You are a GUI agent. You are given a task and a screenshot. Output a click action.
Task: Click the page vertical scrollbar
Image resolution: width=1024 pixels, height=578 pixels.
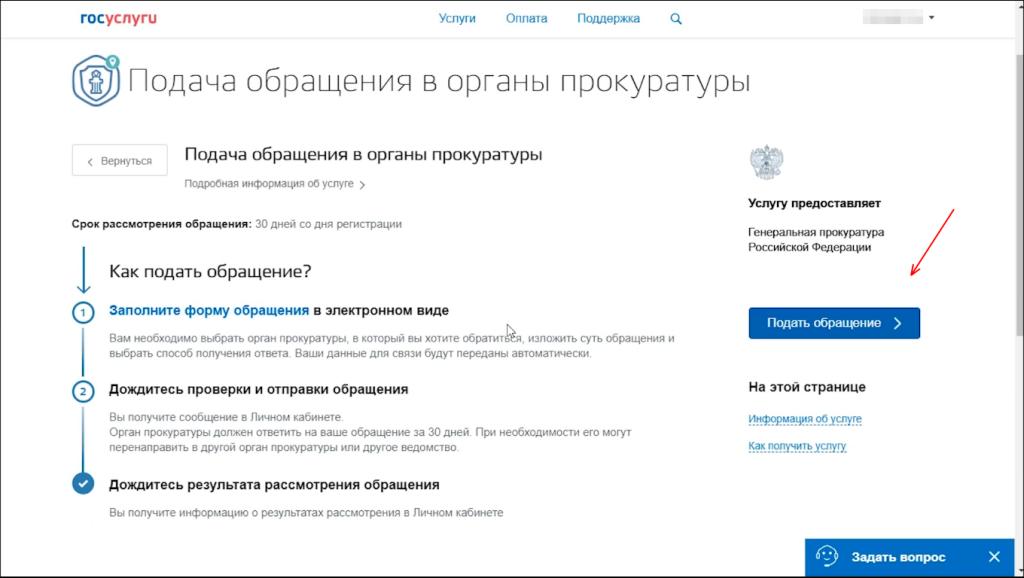(1018, 196)
